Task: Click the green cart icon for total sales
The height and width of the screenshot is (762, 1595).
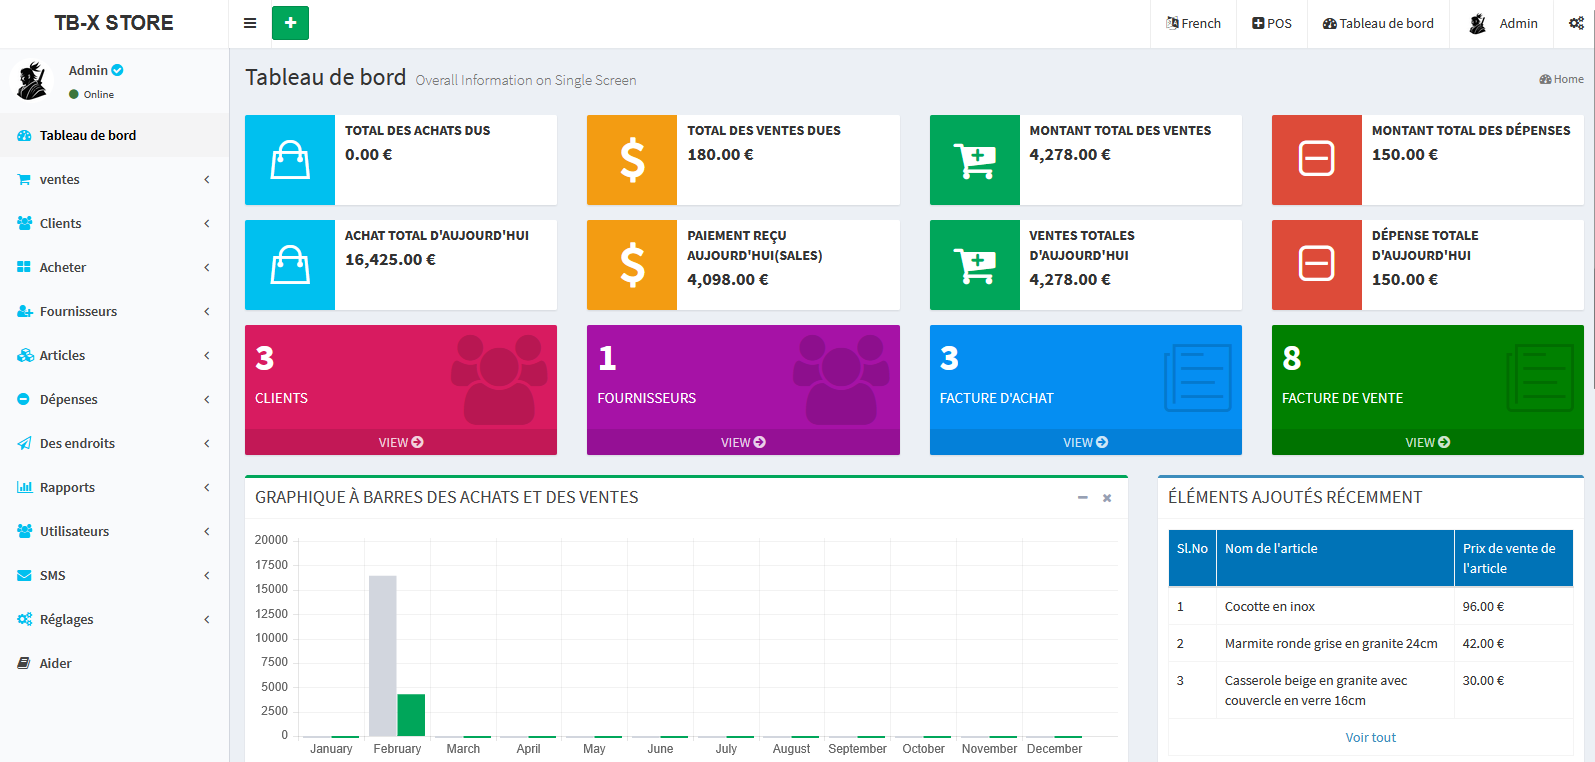Action: pyautogui.click(x=974, y=160)
